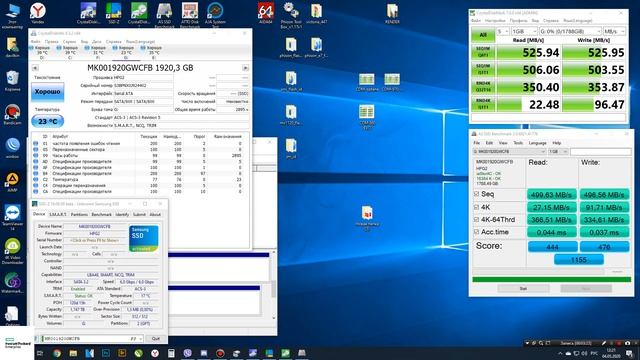Open the Language menu in AS SSD Benchmark
Screen dimensions: 640x360
pyautogui.click(x=537, y=143)
